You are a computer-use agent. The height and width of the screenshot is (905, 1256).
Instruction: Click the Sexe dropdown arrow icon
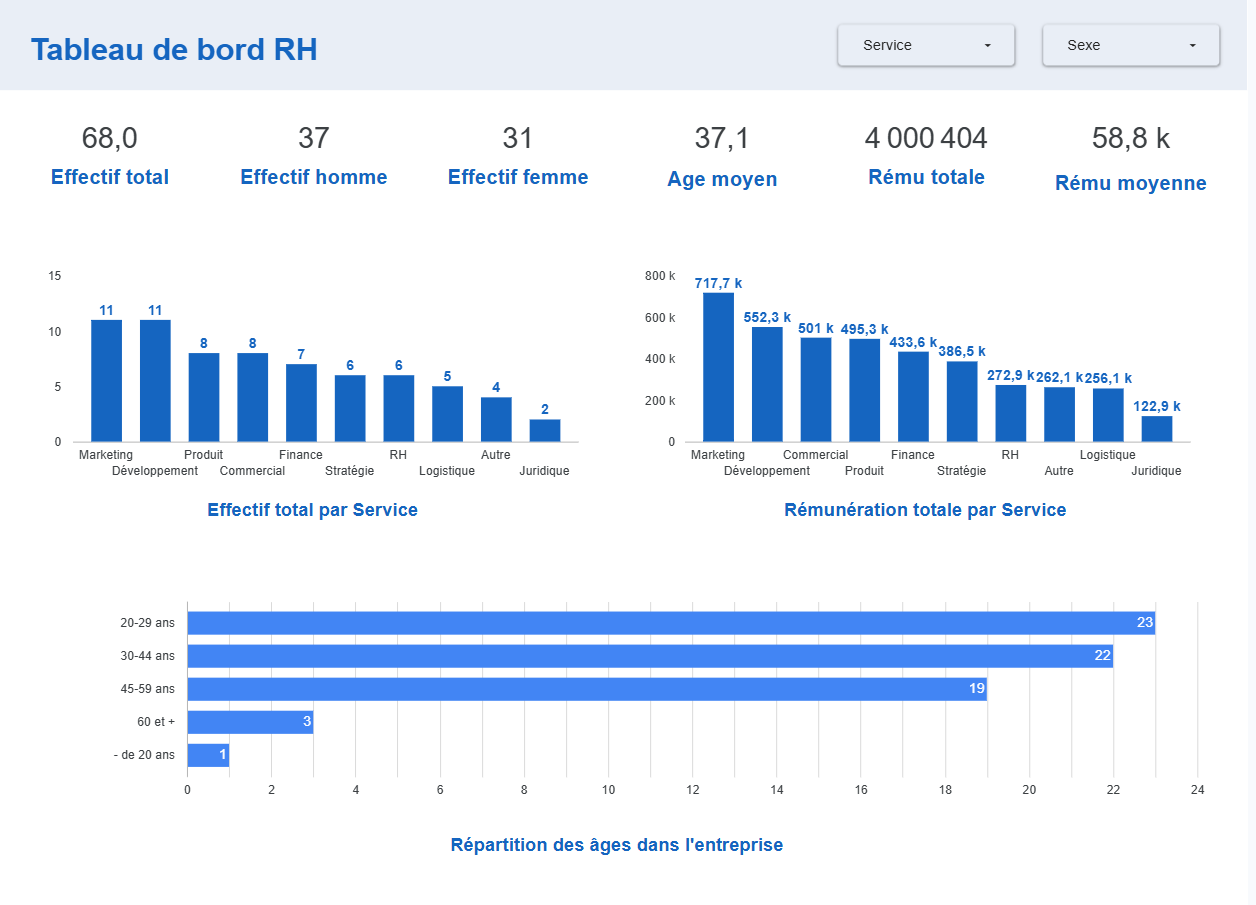pos(1192,46)
